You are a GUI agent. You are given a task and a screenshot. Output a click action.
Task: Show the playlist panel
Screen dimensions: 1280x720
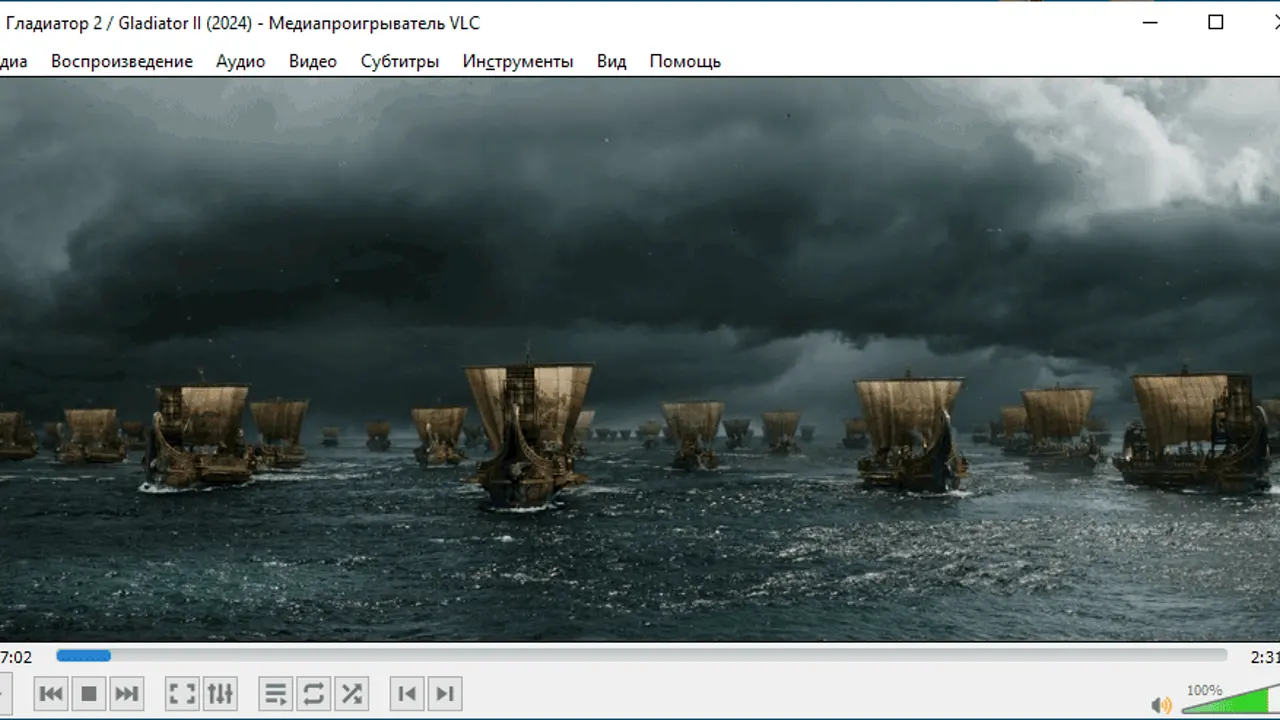pos(276,693)
